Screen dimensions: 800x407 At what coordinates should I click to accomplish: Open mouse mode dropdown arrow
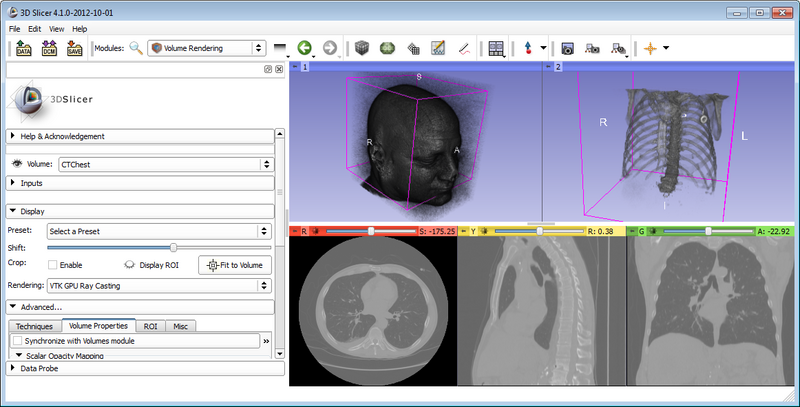(543, 48)
